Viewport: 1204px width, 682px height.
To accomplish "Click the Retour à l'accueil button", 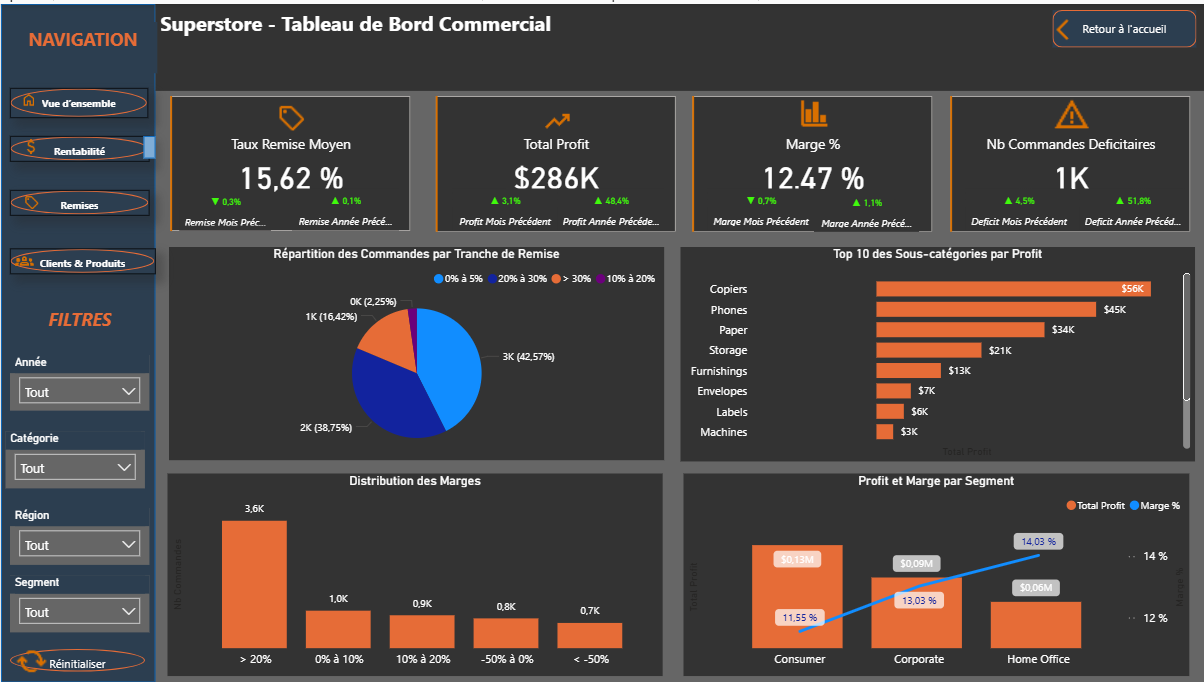I will 1124,30.
